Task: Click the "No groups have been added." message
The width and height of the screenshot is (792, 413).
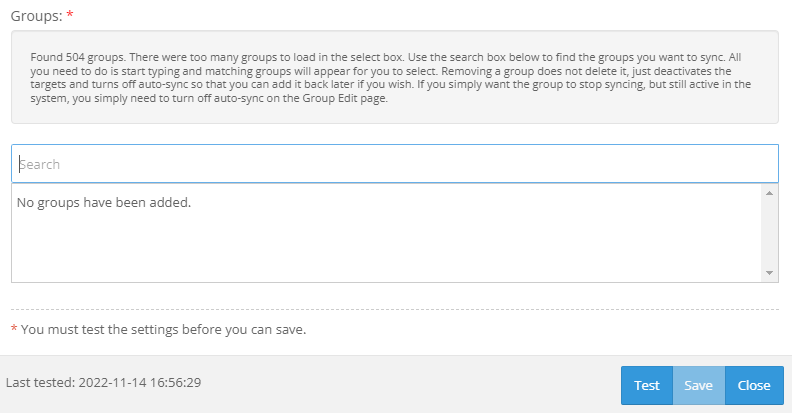Action: pyautogui.click(x=104, y=203)
